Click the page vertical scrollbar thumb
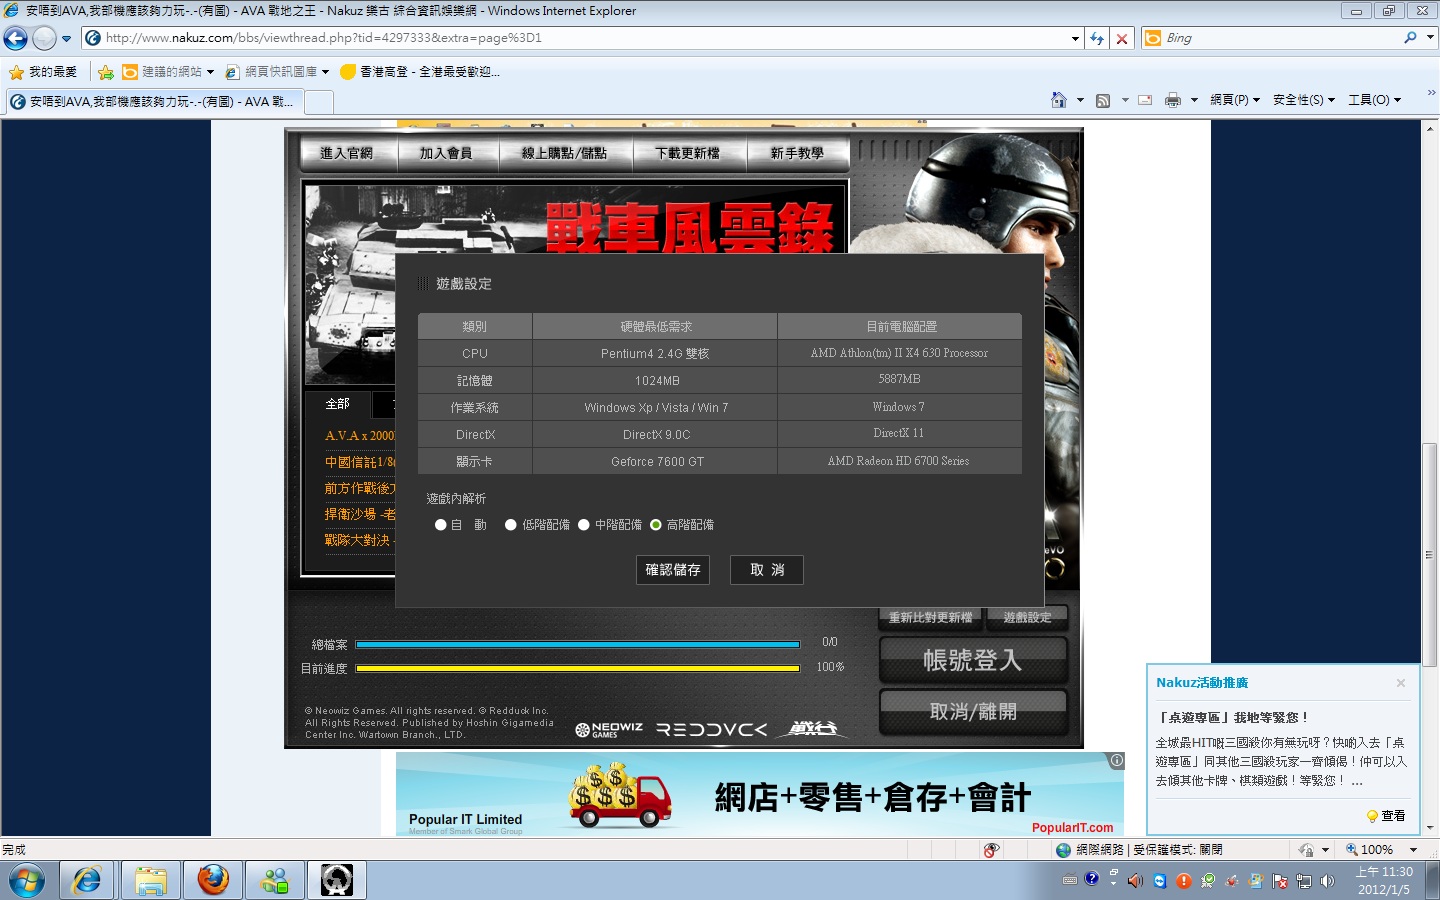The image size is (1440, 900). 1429,555
